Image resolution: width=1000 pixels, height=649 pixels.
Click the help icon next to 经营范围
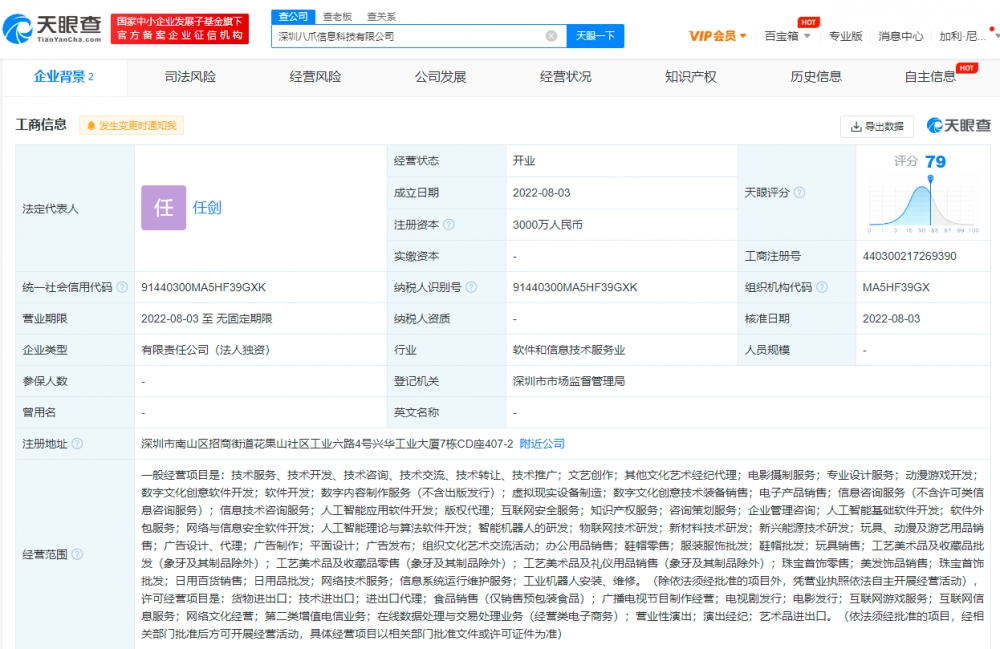77,554
